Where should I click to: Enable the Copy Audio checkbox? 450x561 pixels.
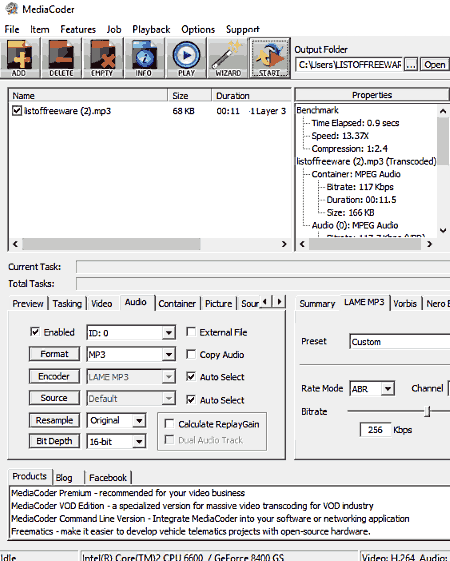tap(191, 354)
